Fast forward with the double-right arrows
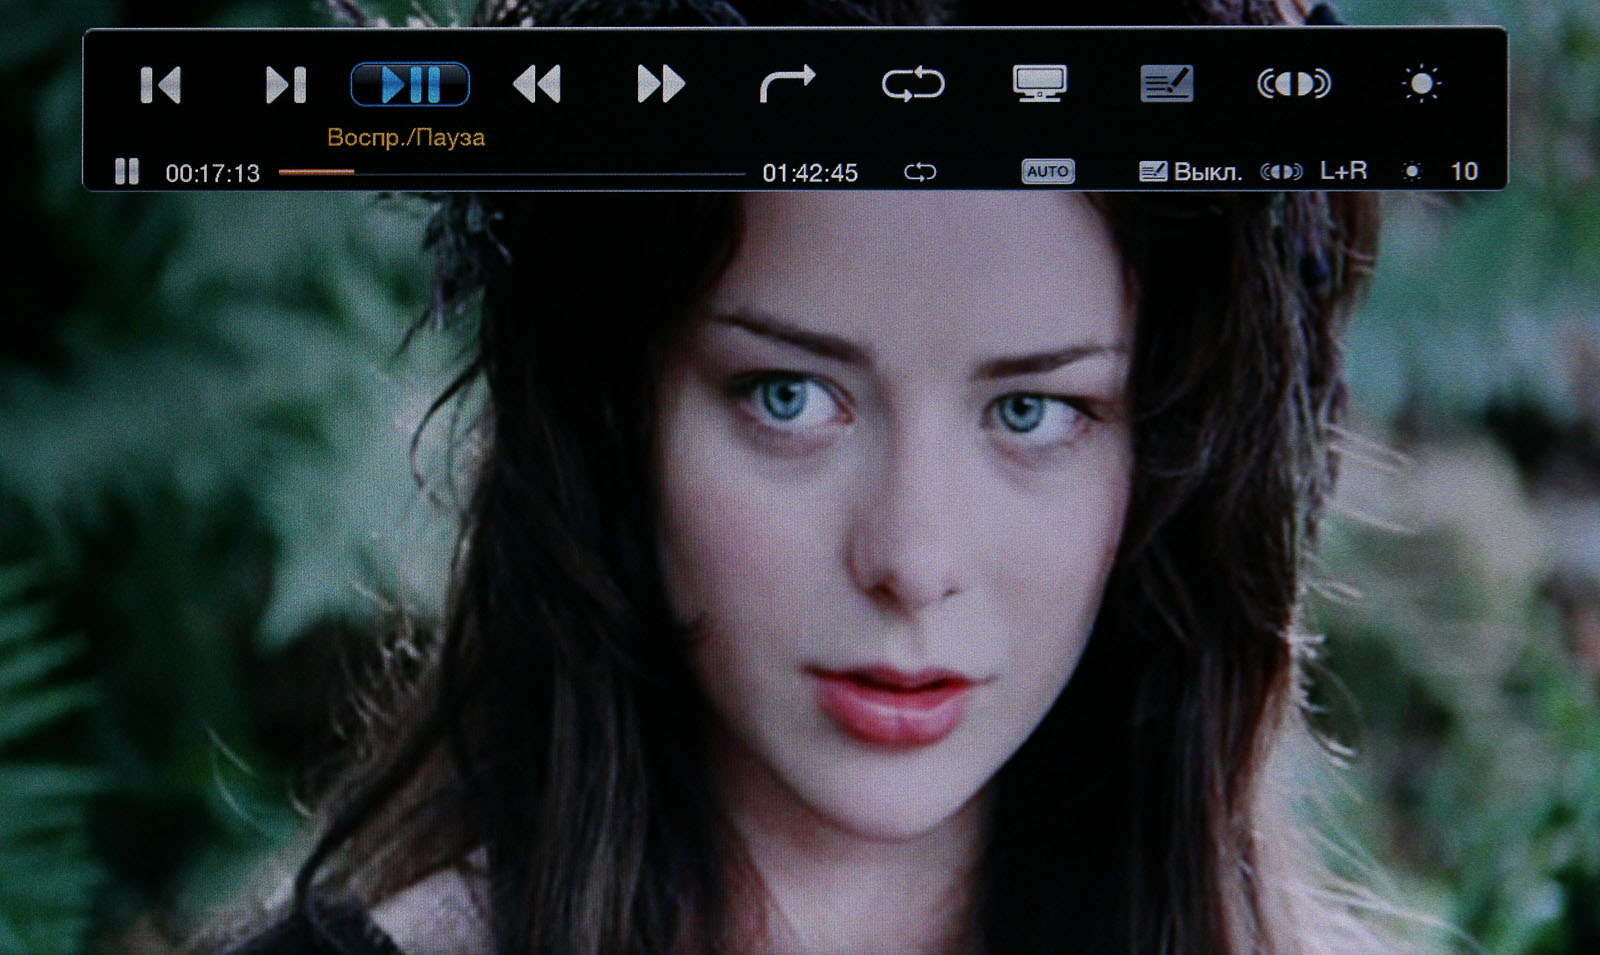1600x955 pixels. (661, 85)
